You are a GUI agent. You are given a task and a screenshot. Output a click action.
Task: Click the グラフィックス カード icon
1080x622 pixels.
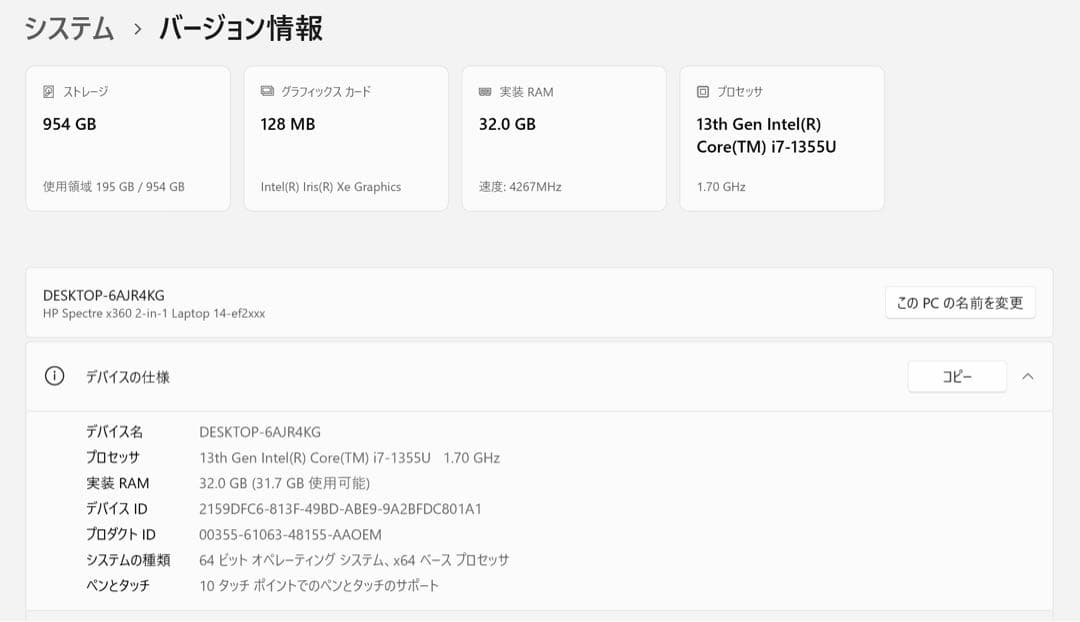(x=265, y=91)
